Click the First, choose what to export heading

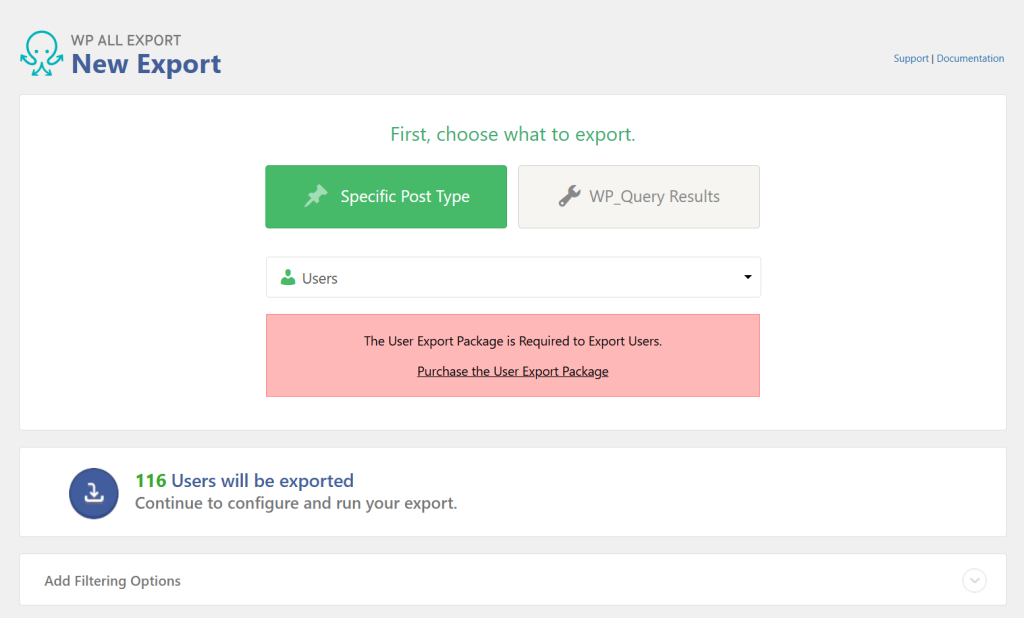pos(512,134)
